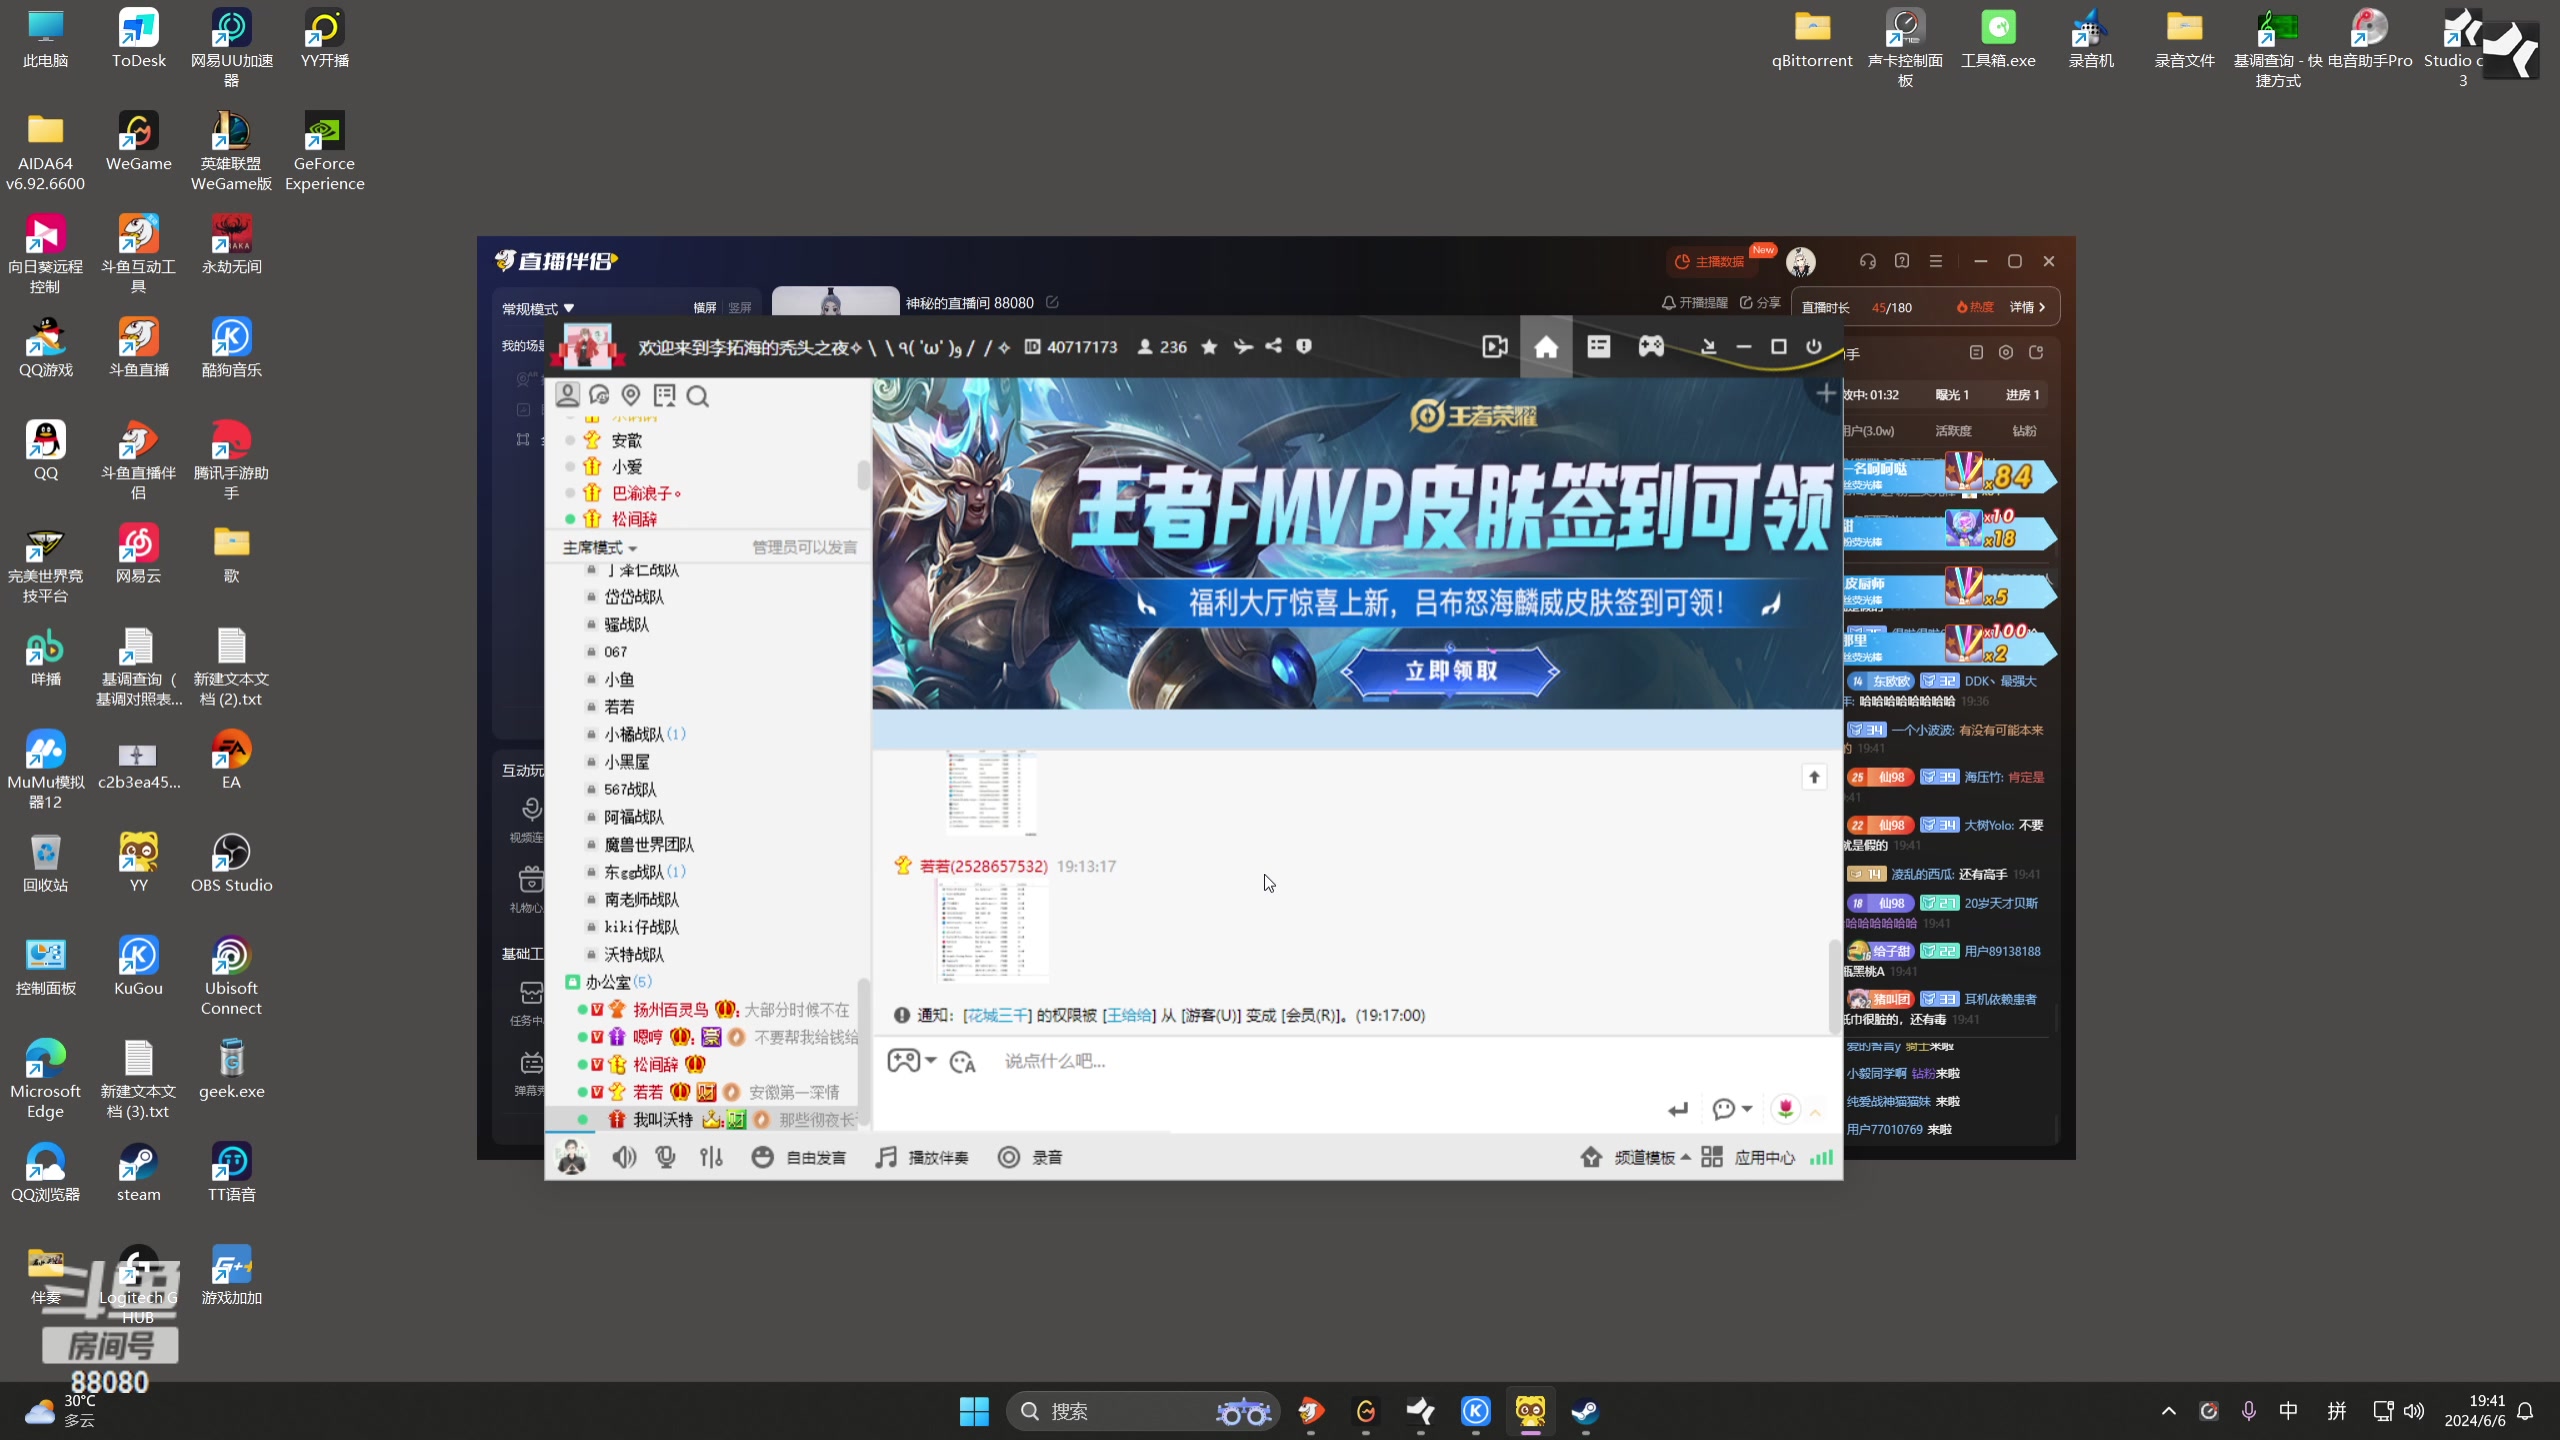
Task: Open the speaker volume slider
Action: 624,1157
